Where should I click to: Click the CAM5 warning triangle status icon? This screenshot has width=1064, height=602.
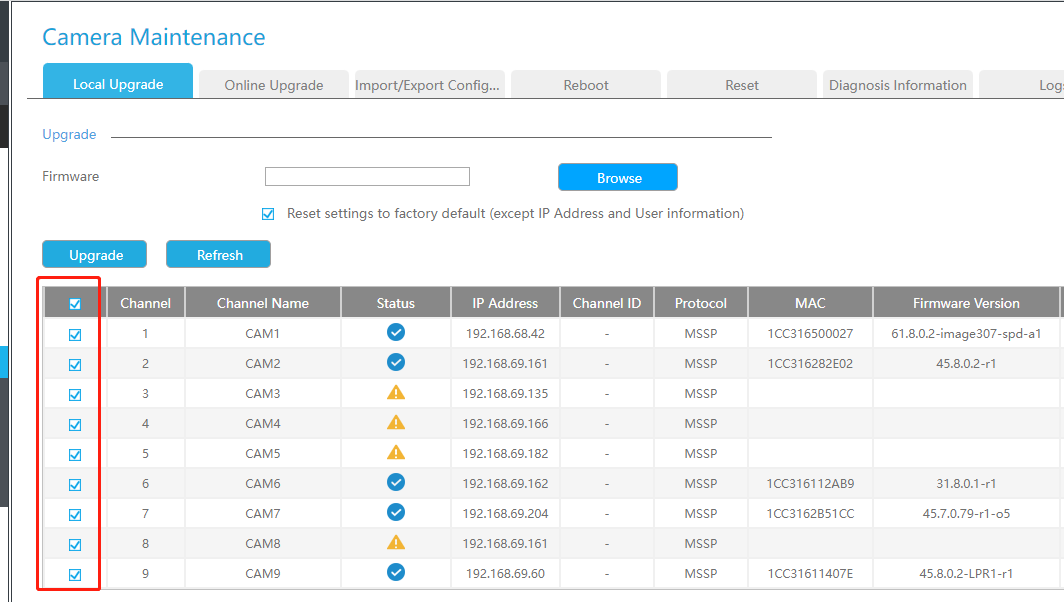(396, 452)
